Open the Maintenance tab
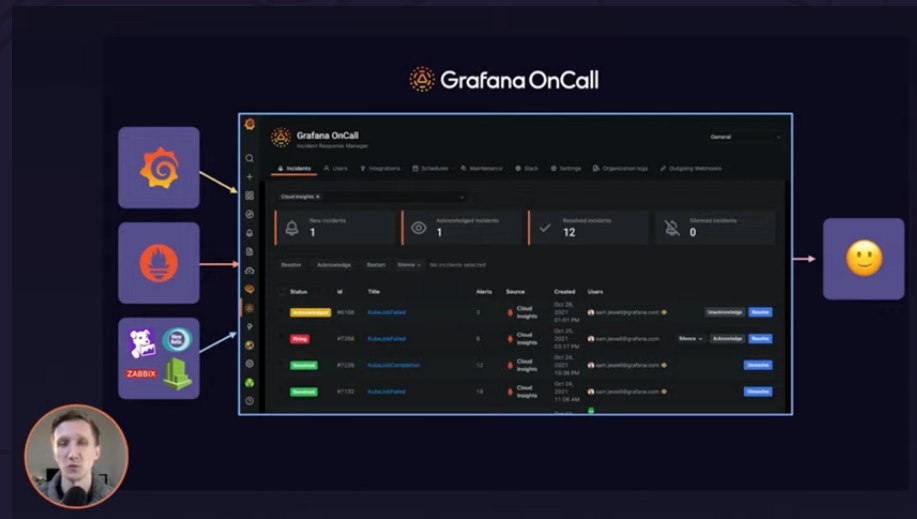Image resolution: width=917 pixels, height=519 pixels. [x=481, y=169]
